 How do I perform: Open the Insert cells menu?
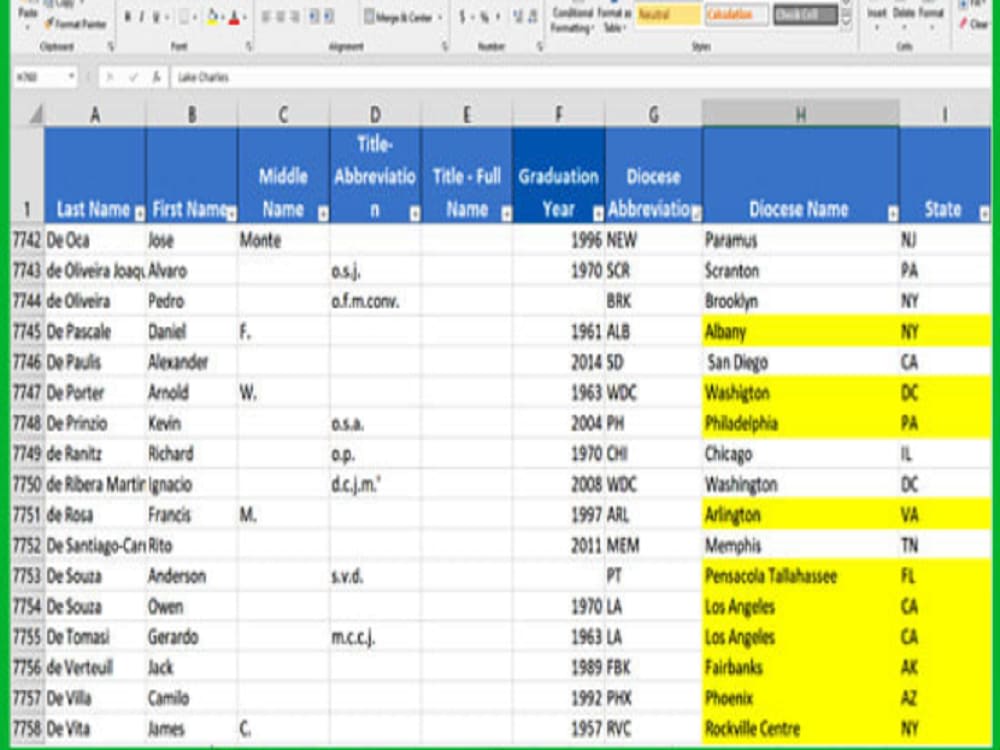coord(877,18)
